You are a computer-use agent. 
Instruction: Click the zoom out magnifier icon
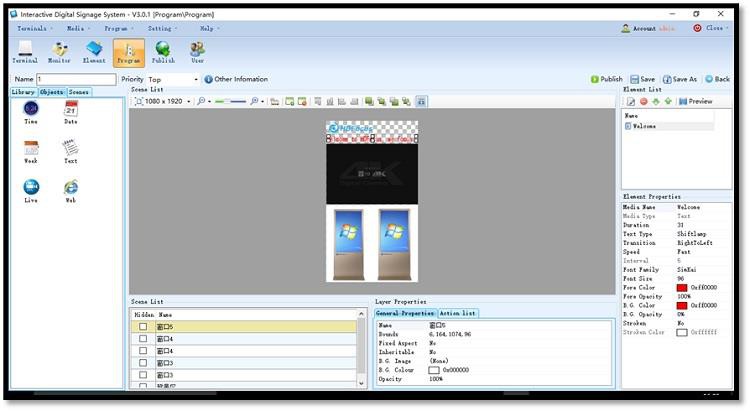201,101
